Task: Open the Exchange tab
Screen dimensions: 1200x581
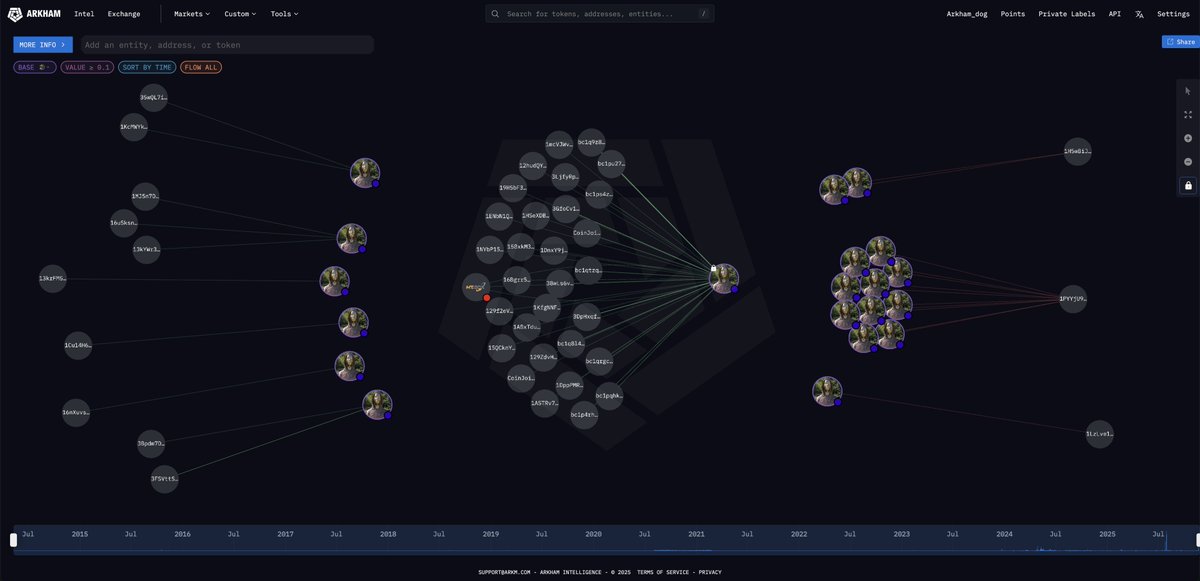Action: click(x=124, y=14)
